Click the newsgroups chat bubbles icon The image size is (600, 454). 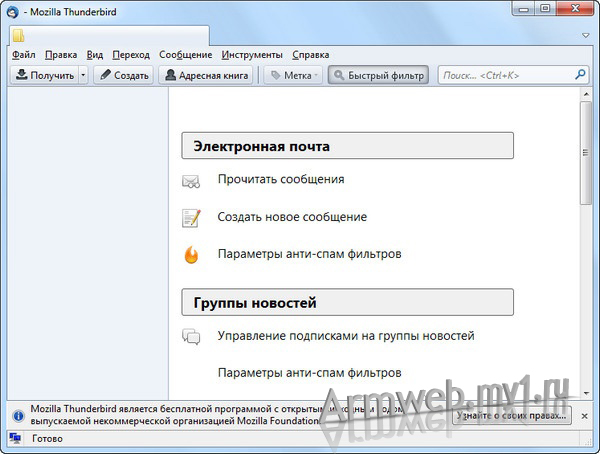[191, 336]
